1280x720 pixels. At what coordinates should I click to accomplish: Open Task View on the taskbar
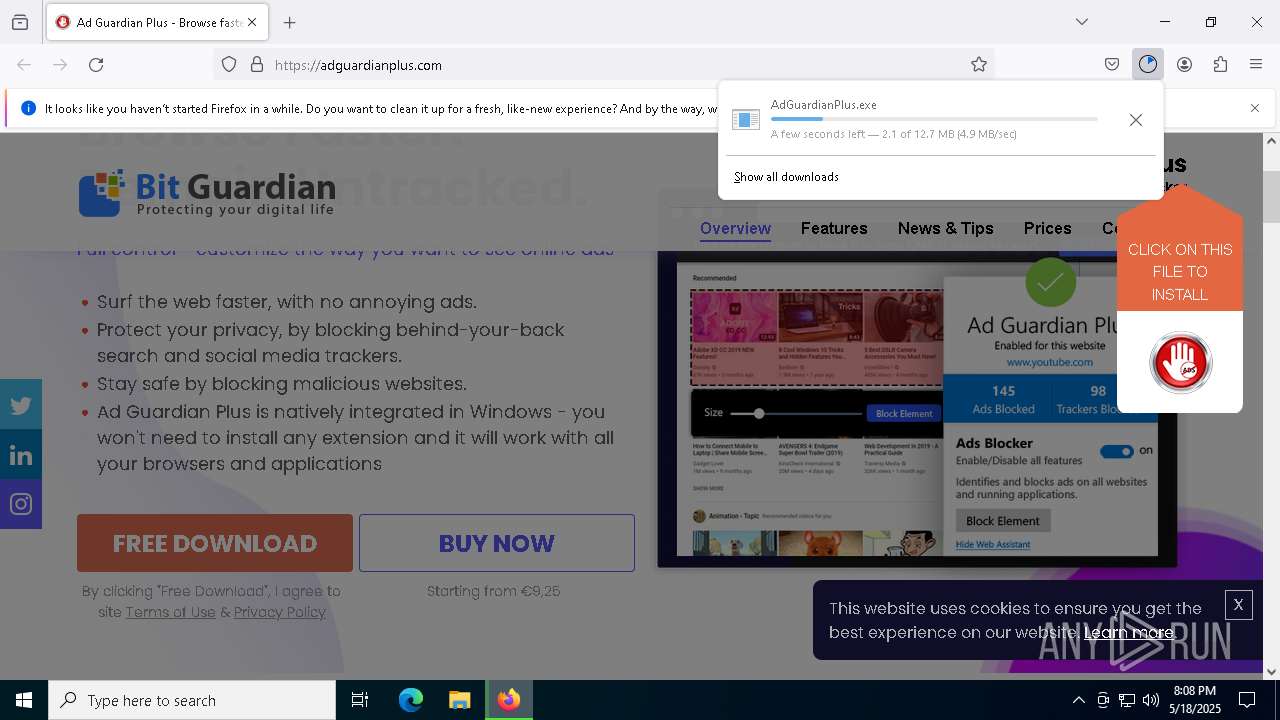(360, 700)
